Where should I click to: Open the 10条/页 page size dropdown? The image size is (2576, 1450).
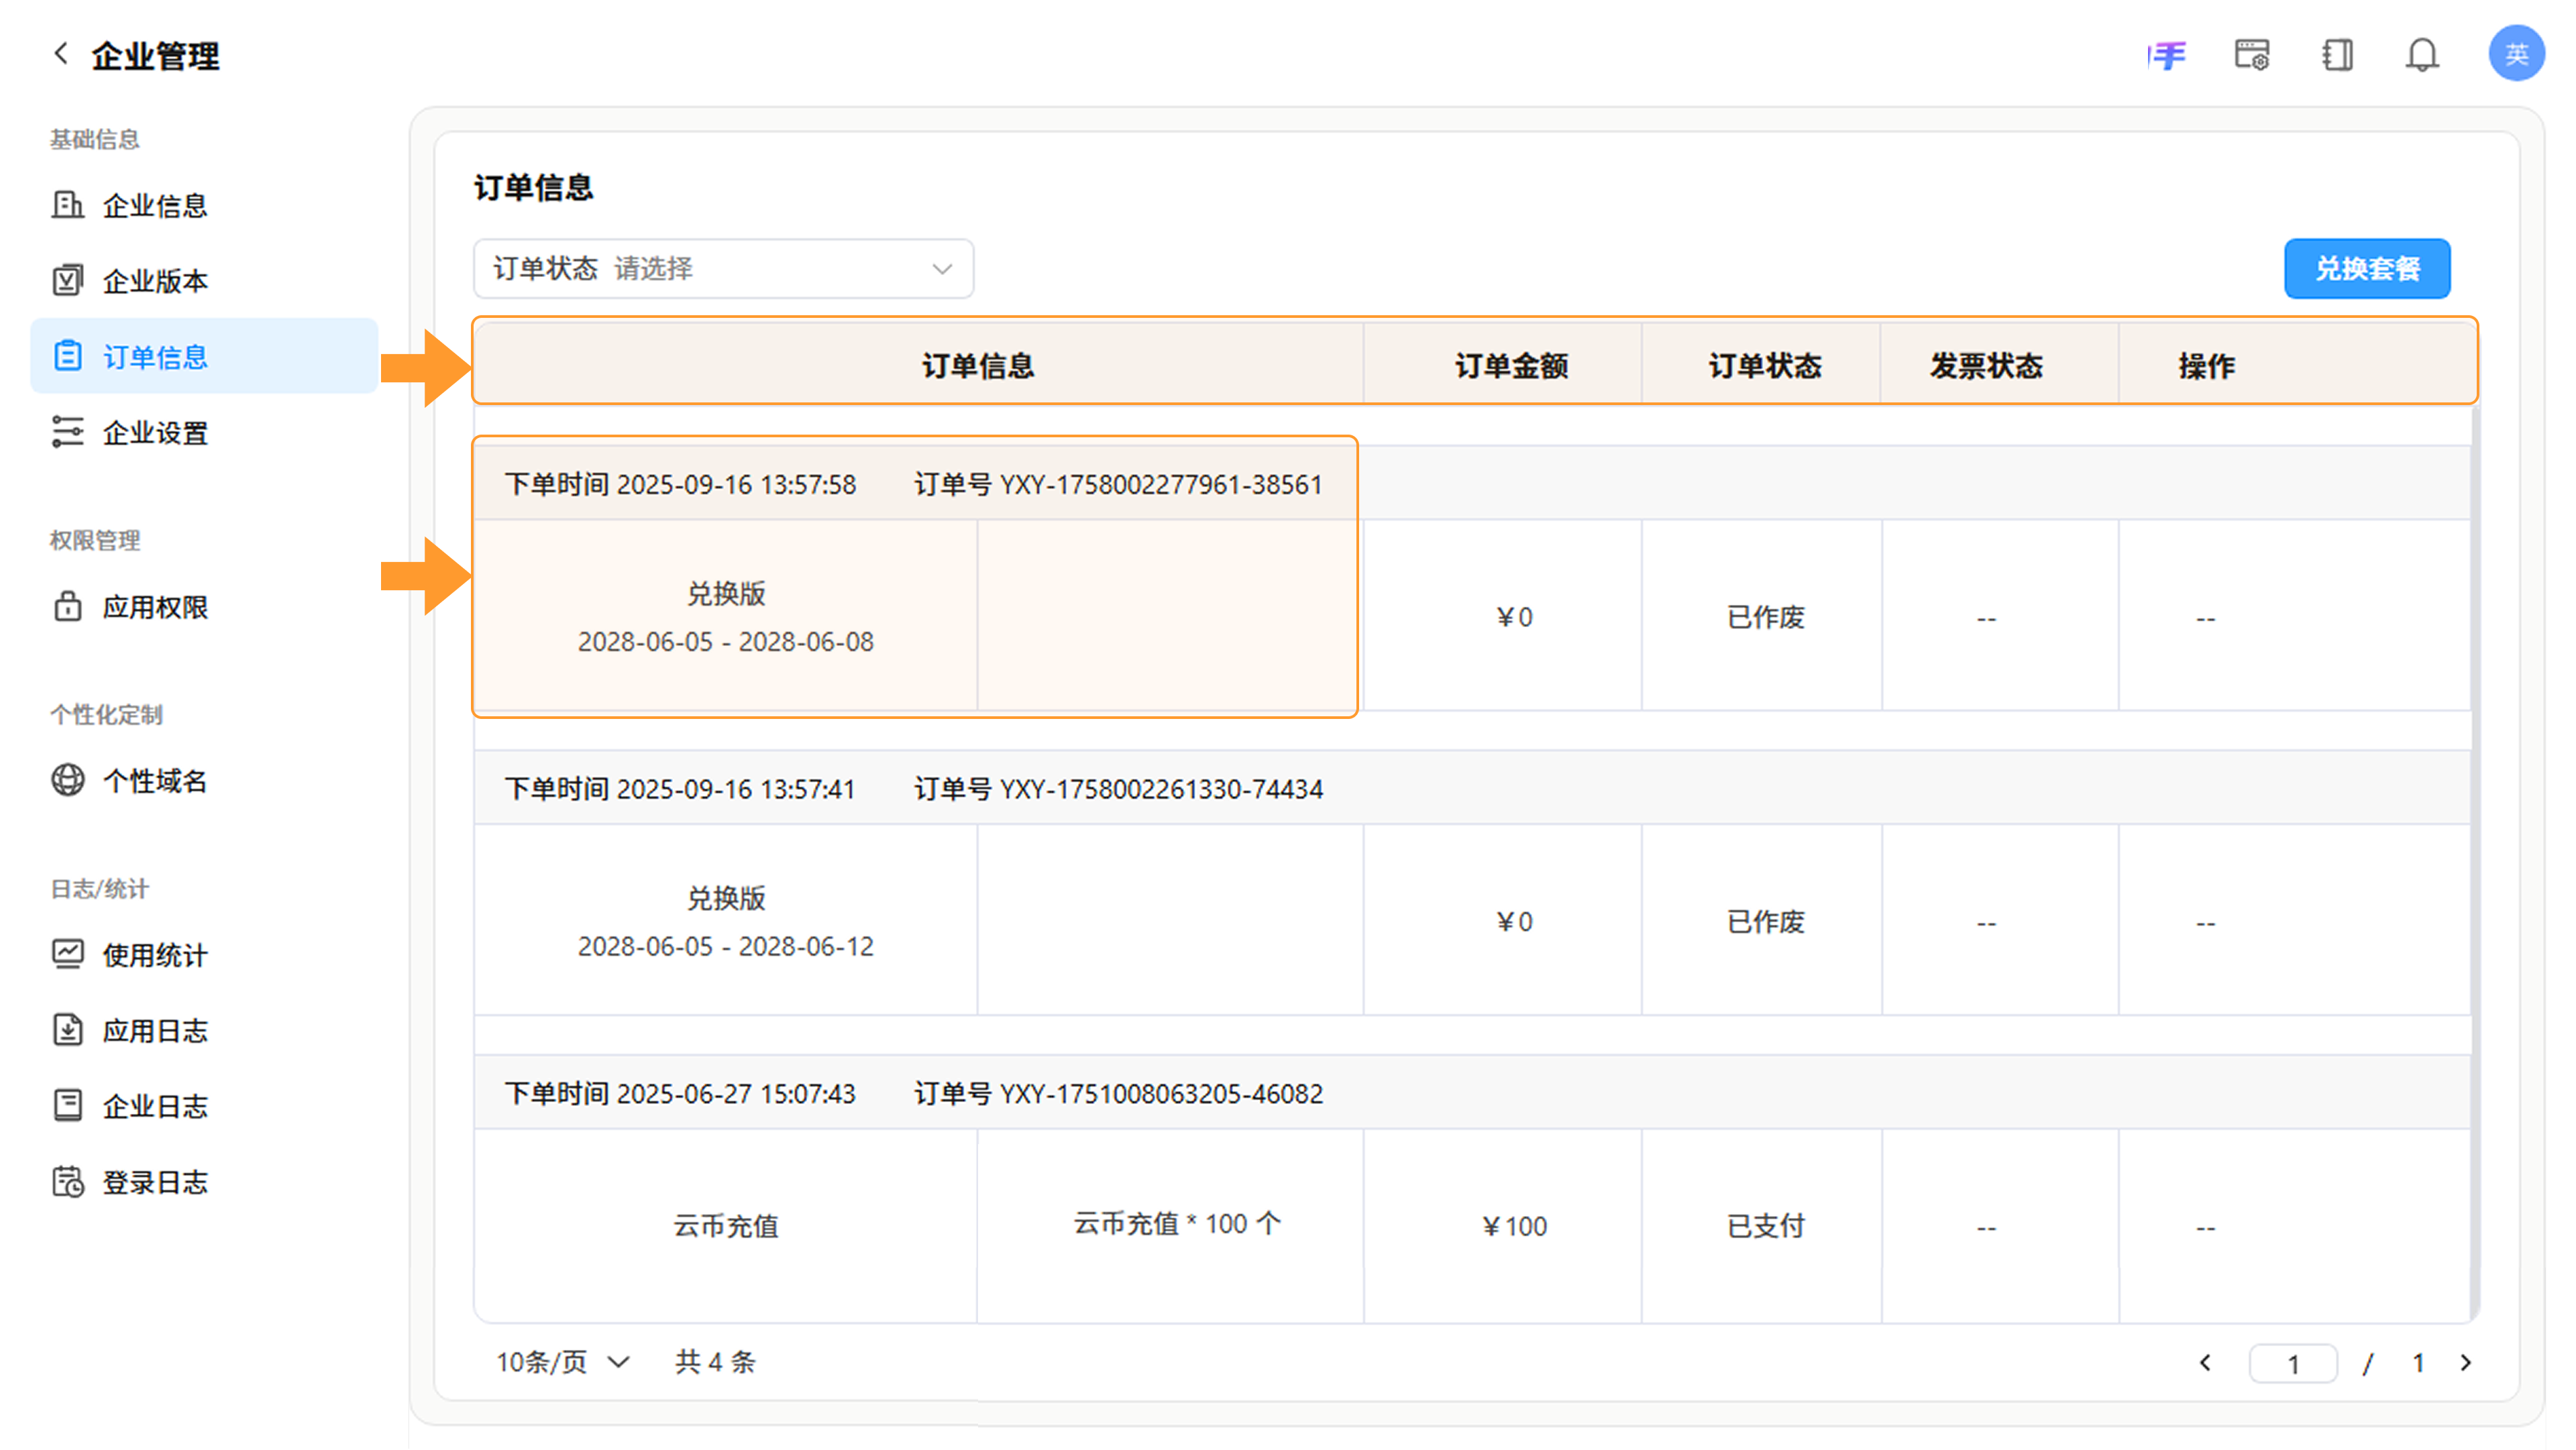pos(563,1362)
